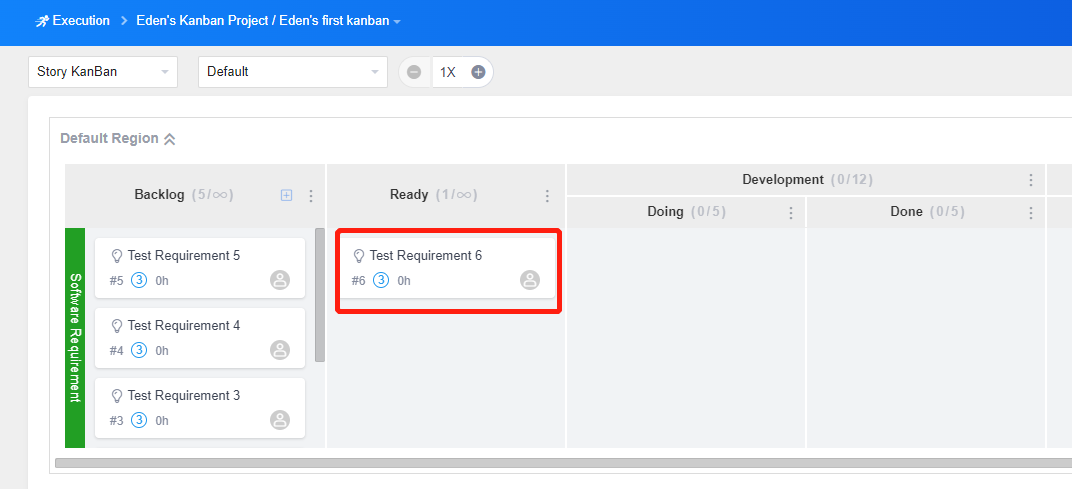The height and width of the screenshot is (489, 1072).
Task: Open Doing column three-dot menu
Action: point(791,213)
